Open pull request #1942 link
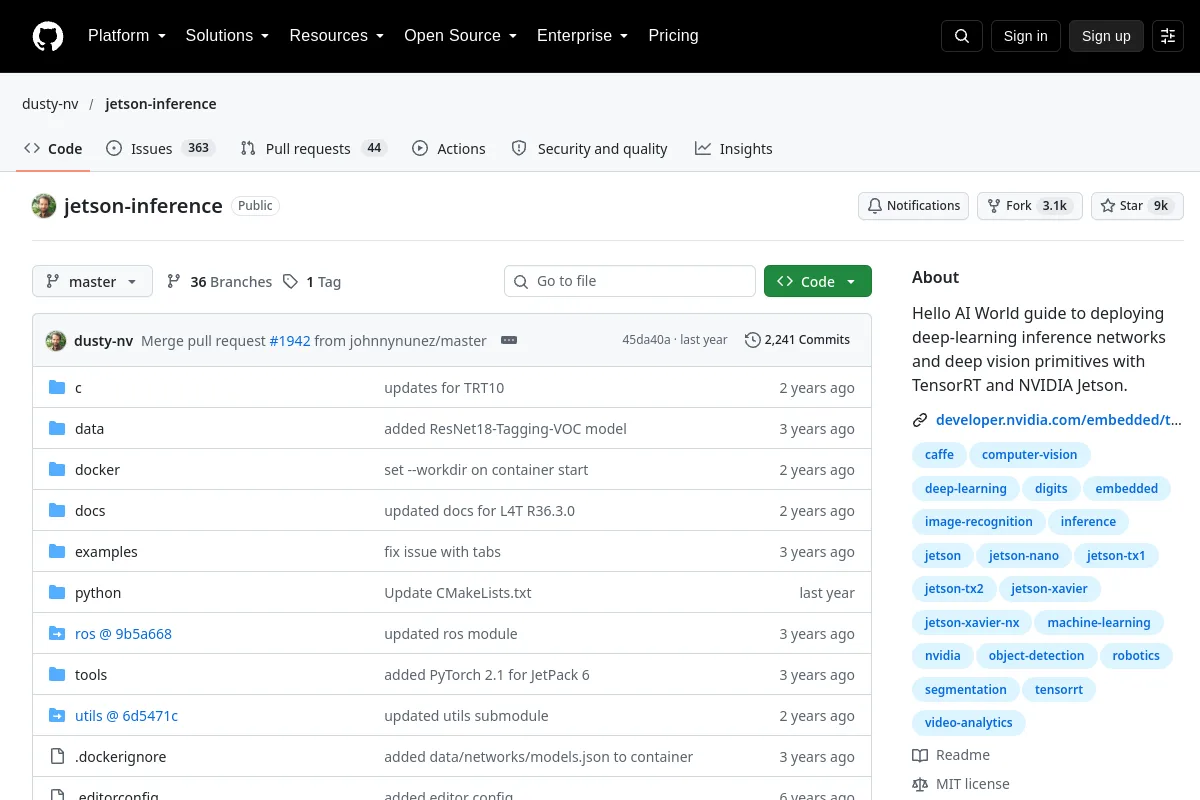The width and height of the screenshot is (1200, 800). coord(290,340)
